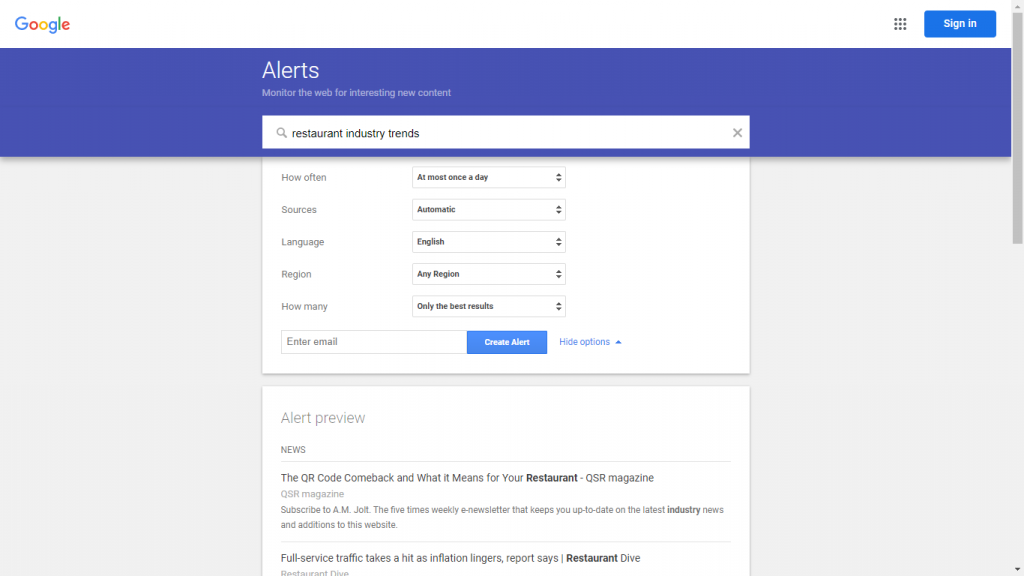1024x576 pixels.
Task: Click the scrollbar down arrow
Action: pyautogui.click(x=1017, y=570)
